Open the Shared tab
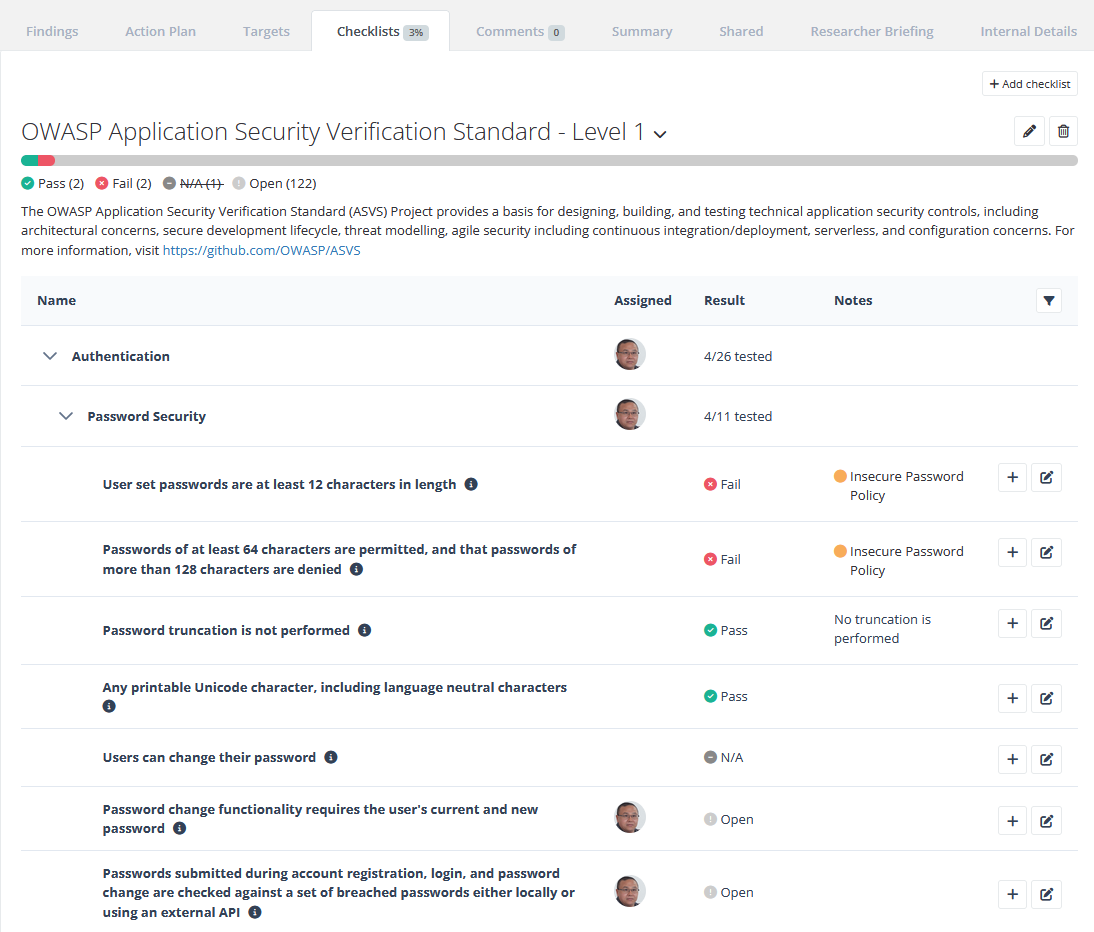The image size is (1094, 932). 741,31
